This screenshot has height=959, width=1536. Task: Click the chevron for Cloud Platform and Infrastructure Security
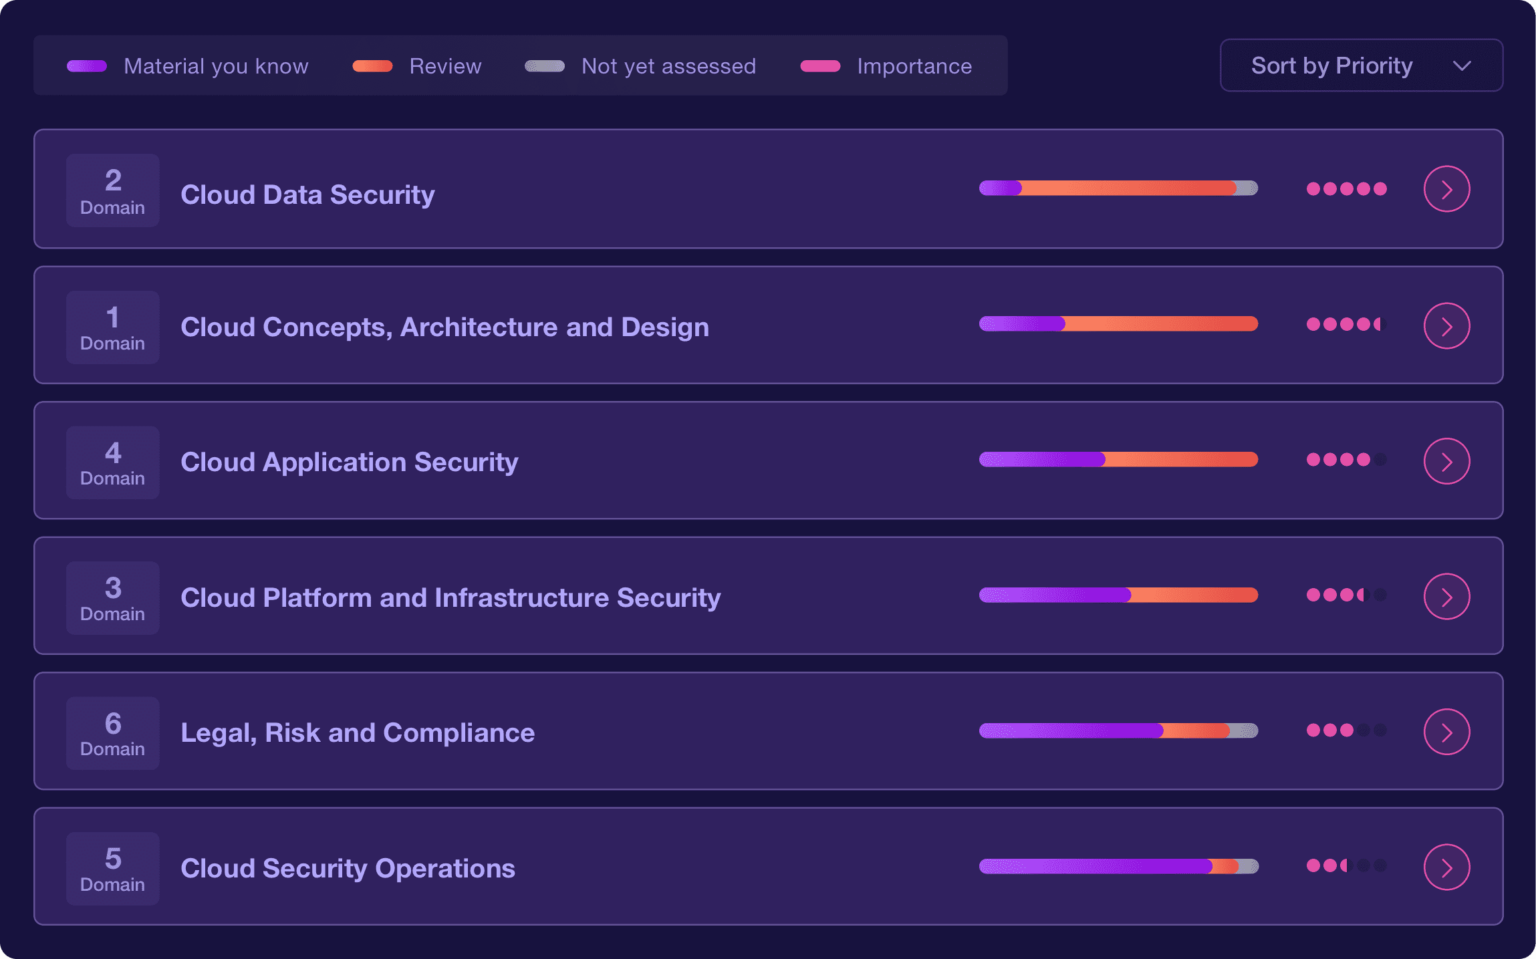point(1446,596)
